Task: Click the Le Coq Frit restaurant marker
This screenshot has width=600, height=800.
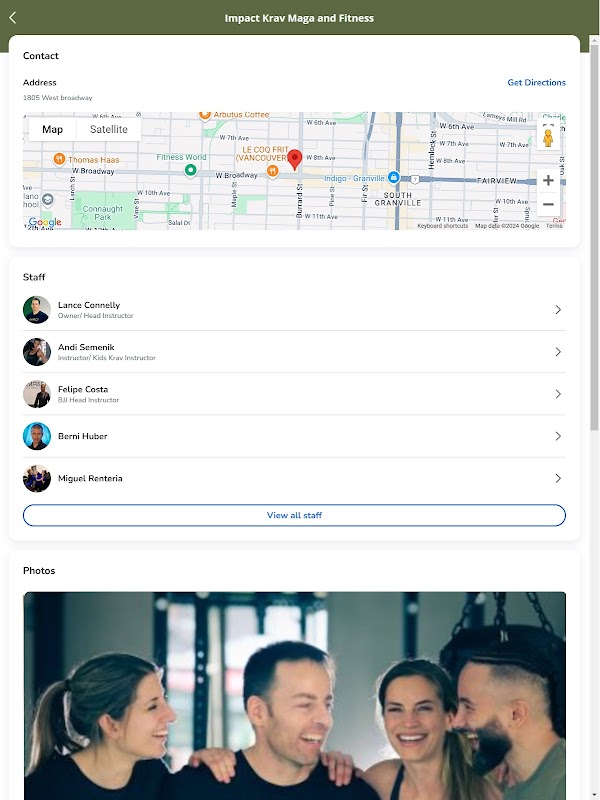Action: (272, 170)
